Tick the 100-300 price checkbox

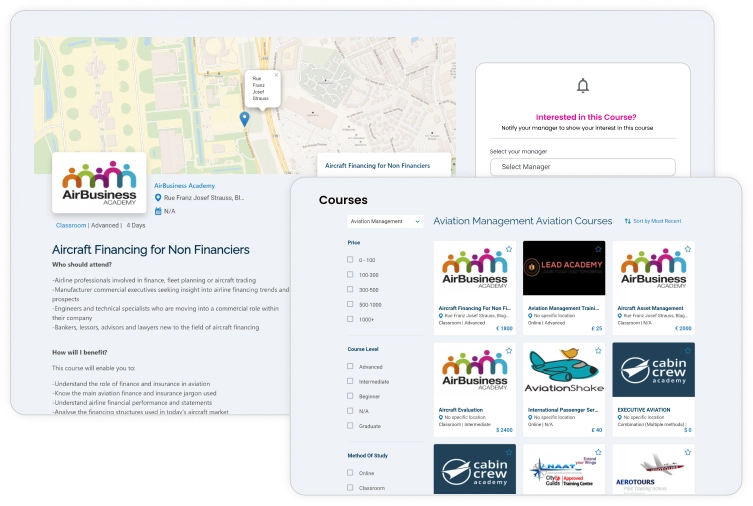350,274
